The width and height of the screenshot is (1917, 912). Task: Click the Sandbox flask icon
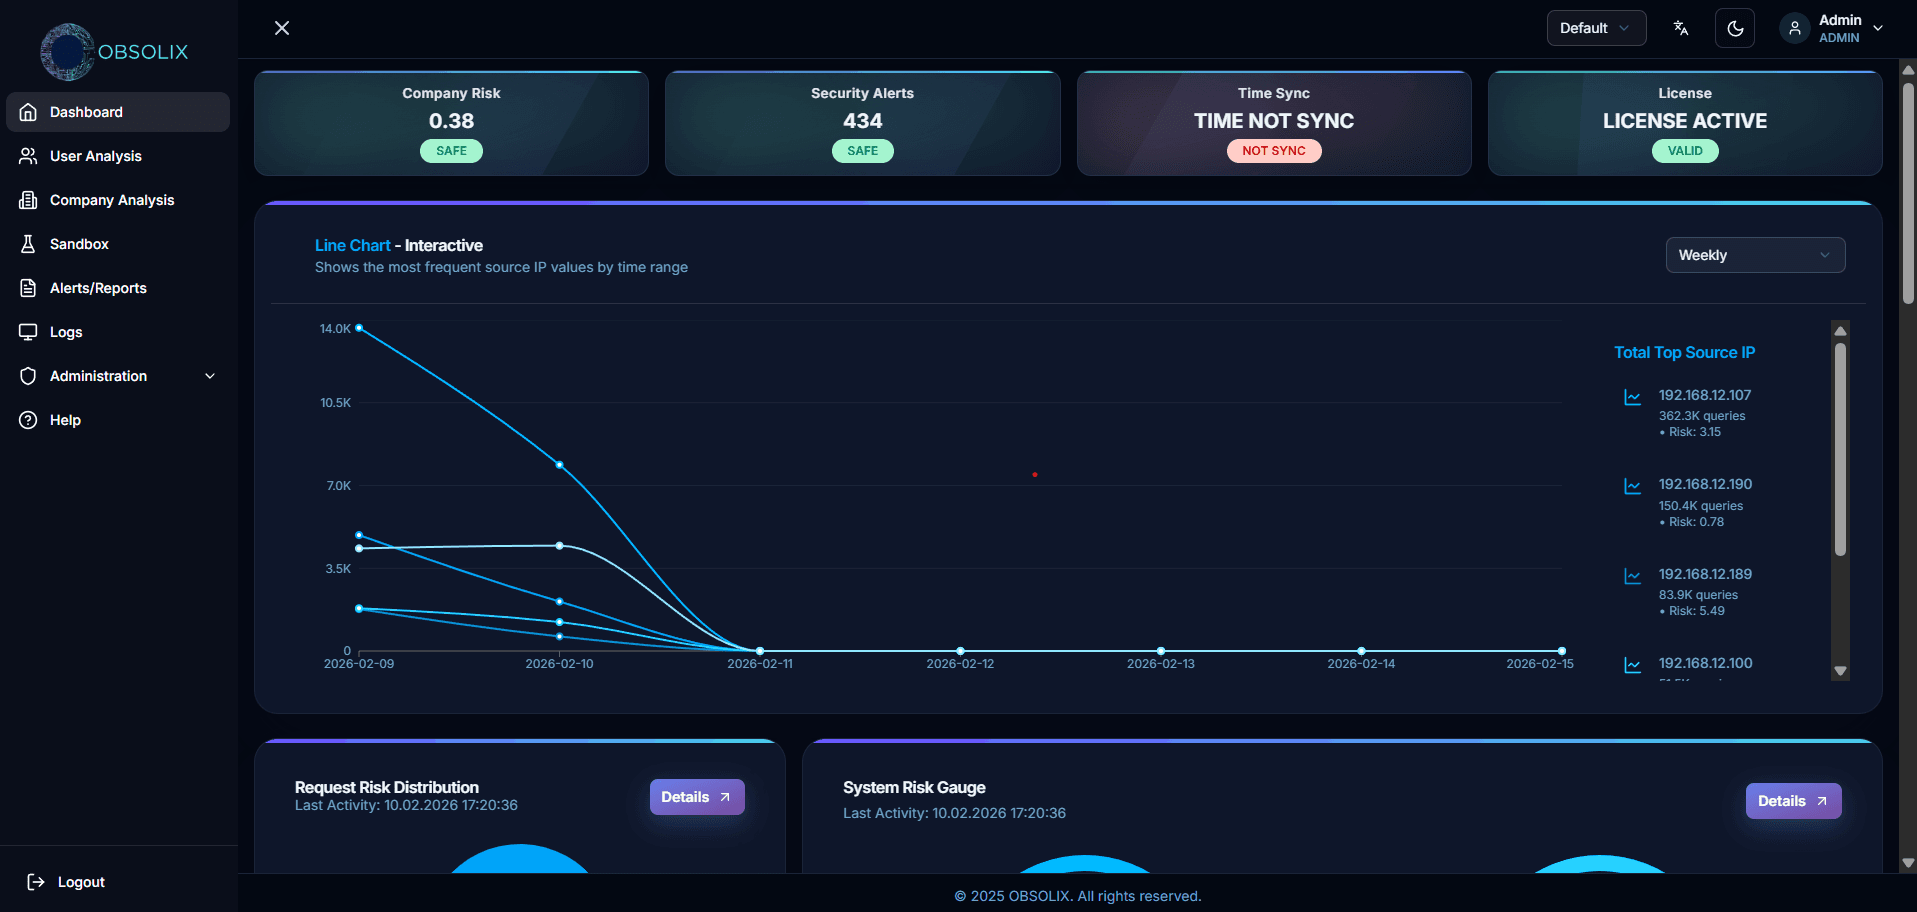[x=28, y=244]
